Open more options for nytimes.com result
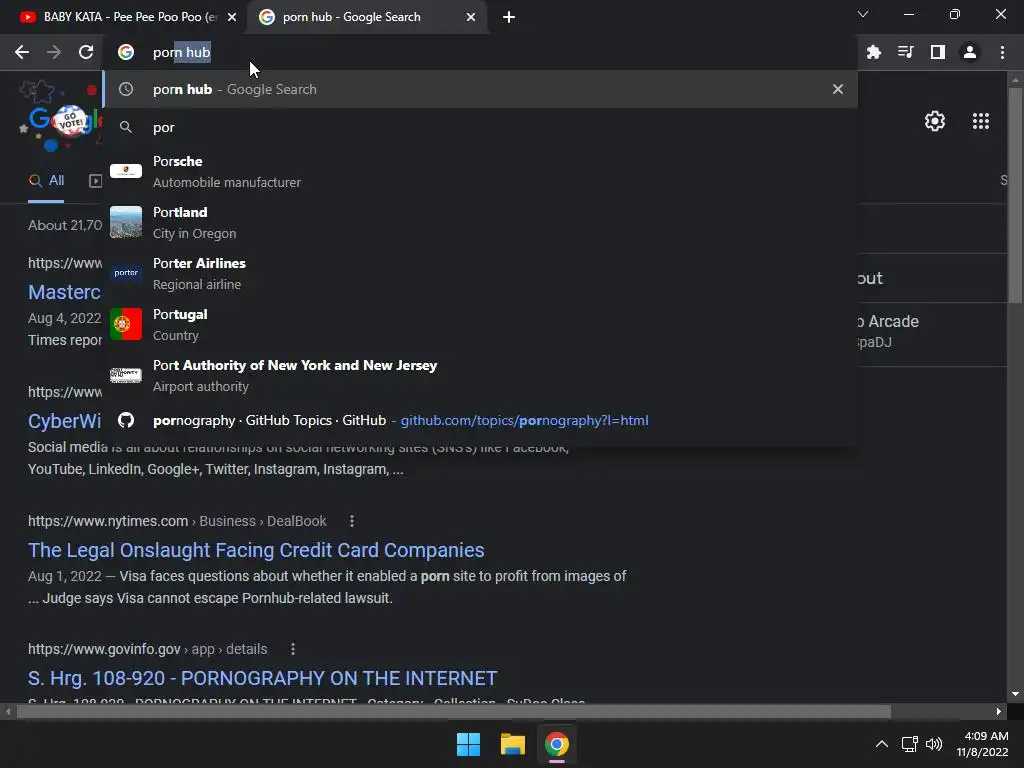 point(351,521)
